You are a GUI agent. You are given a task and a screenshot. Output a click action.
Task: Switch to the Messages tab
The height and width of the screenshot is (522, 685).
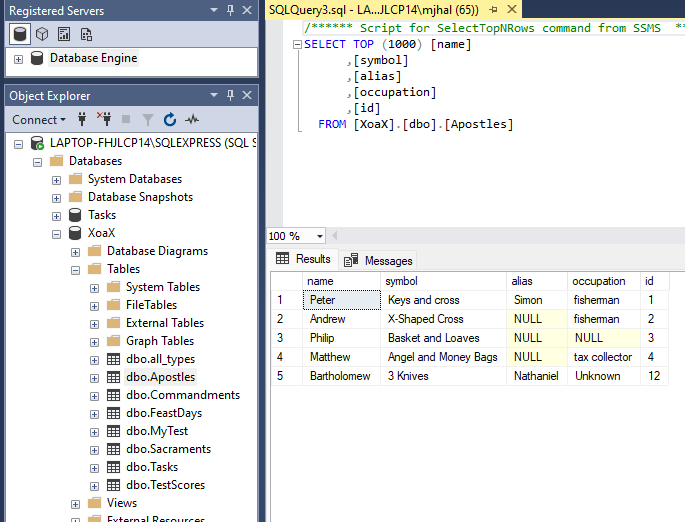pos(378,260)
